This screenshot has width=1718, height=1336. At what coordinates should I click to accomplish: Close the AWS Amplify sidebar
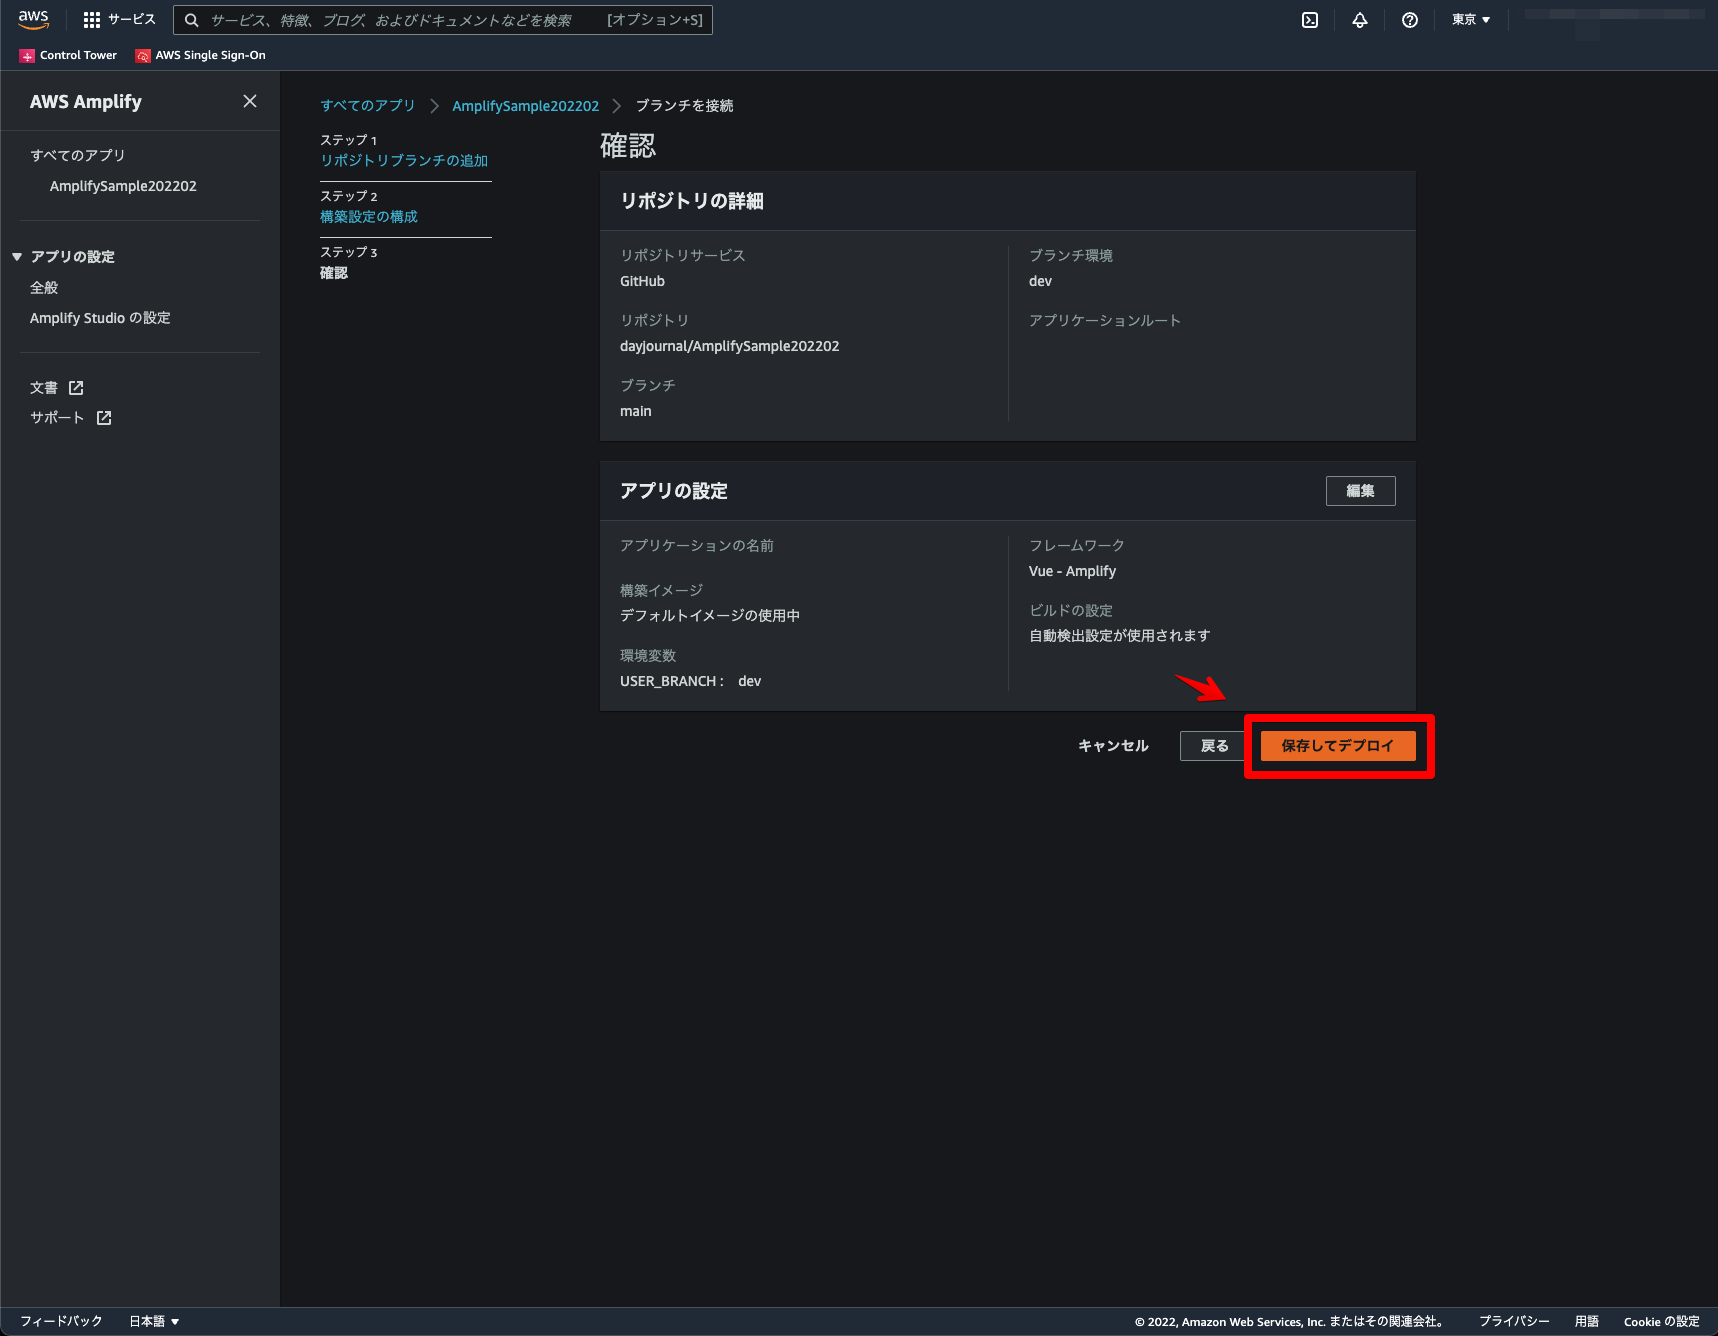click(250, 101)
